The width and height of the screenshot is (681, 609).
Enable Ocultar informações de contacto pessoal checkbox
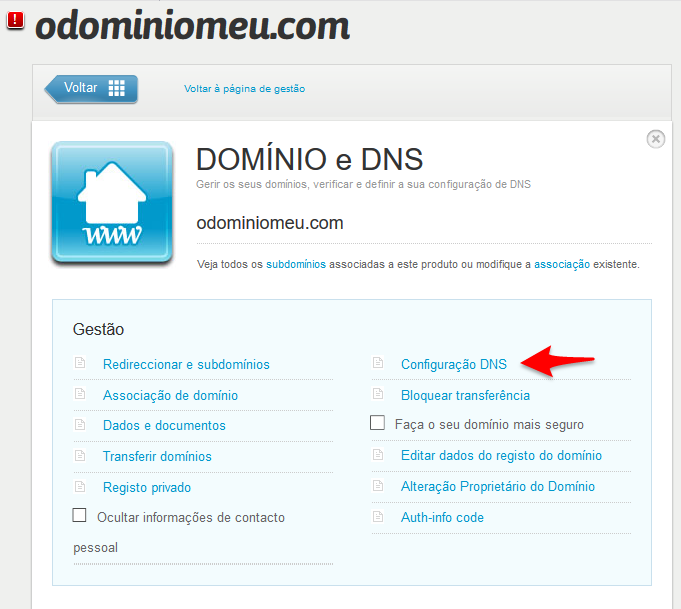tap(79, 515)
